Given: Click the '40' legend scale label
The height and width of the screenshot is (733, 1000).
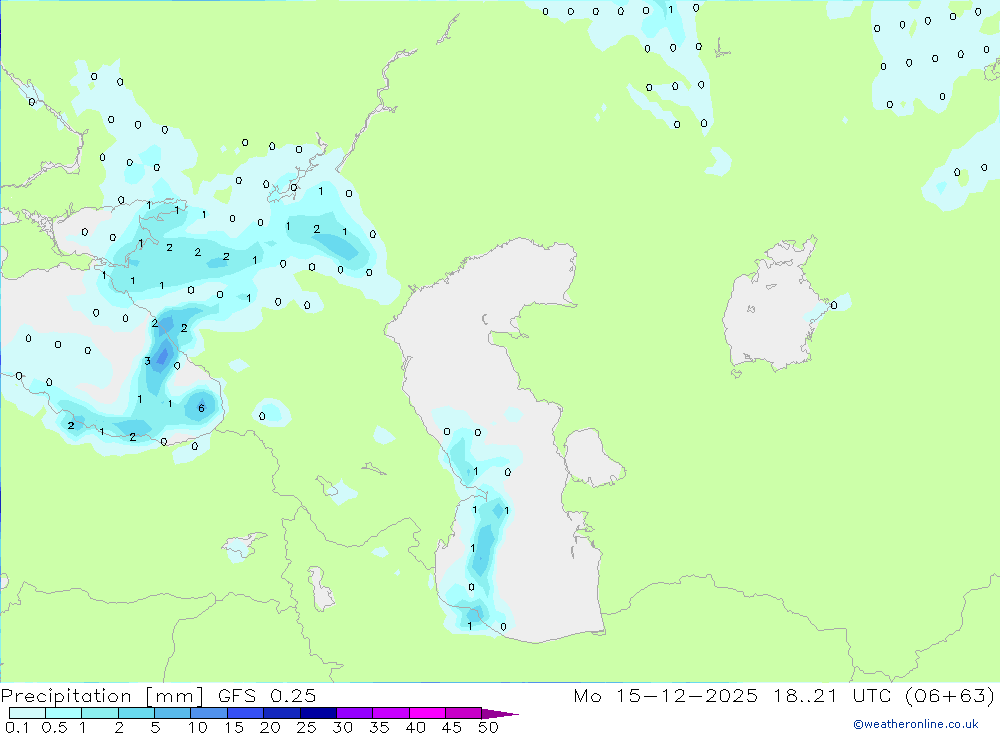Looking at the screenshot, I should [415, 727].
